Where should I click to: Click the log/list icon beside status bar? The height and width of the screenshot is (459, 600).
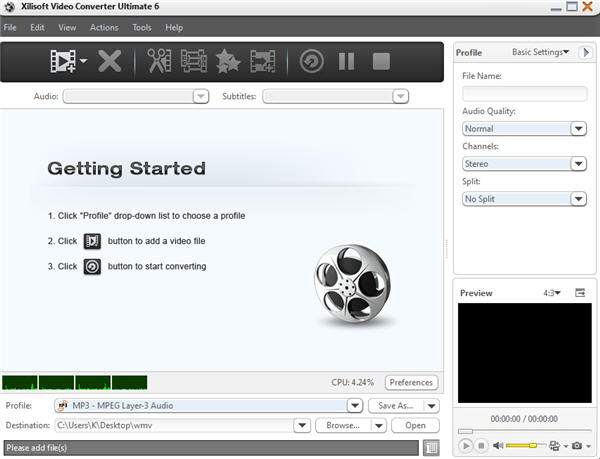click(x=431, y=448)
